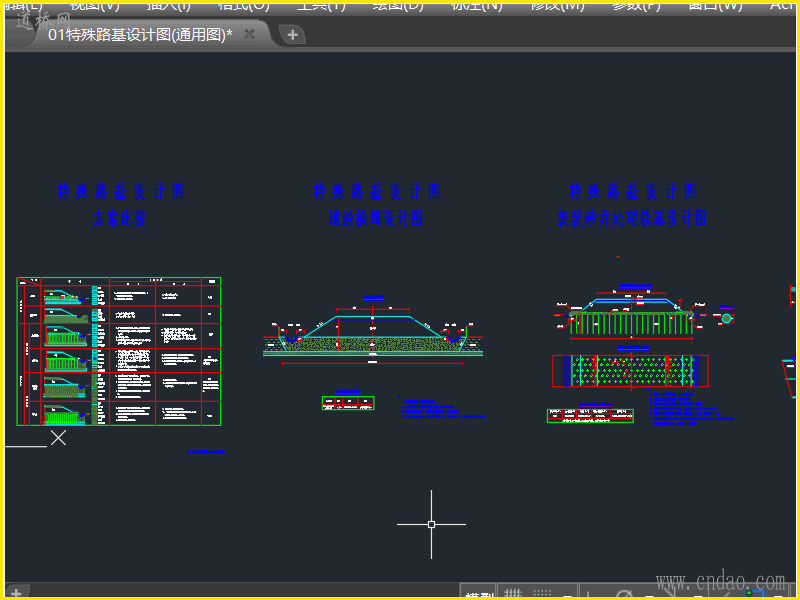Expand the polar tracking angle arrow

pyautogui.click(x=647, y=595)
